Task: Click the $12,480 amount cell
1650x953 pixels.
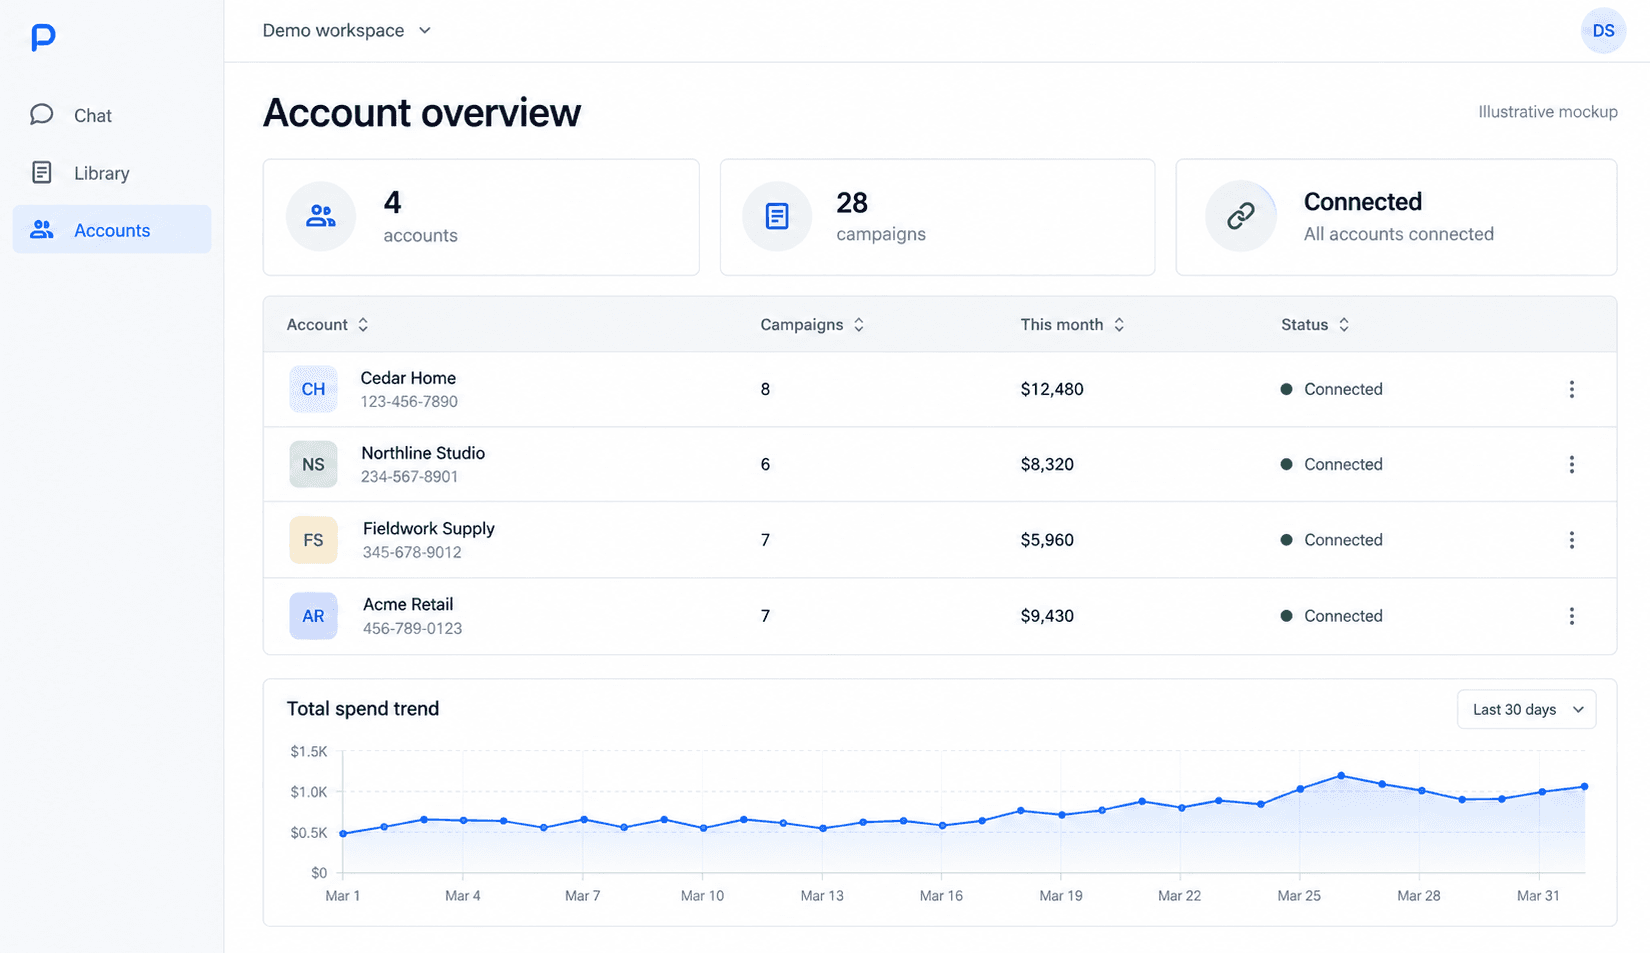Action: point(1052,389)
